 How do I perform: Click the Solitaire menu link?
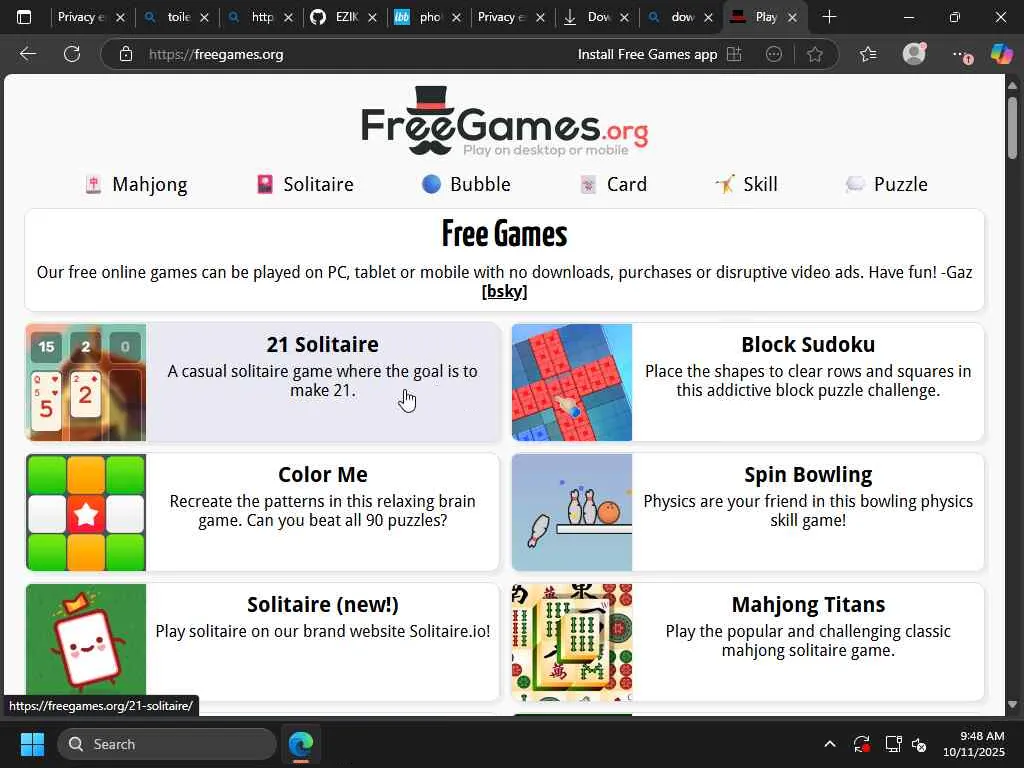tap(318, 184)
